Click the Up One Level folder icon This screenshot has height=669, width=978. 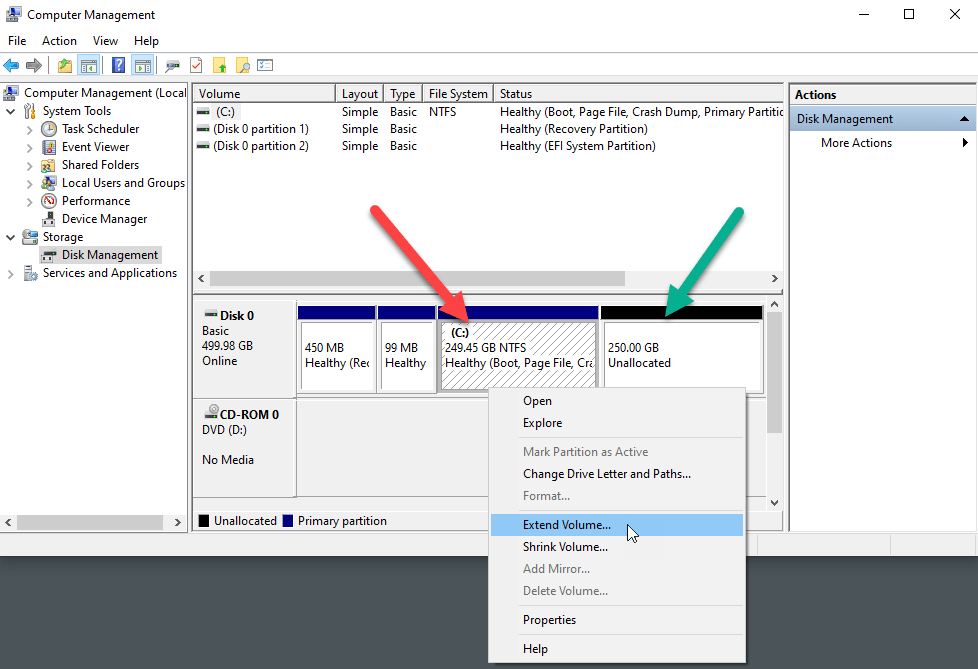(65, 66)
